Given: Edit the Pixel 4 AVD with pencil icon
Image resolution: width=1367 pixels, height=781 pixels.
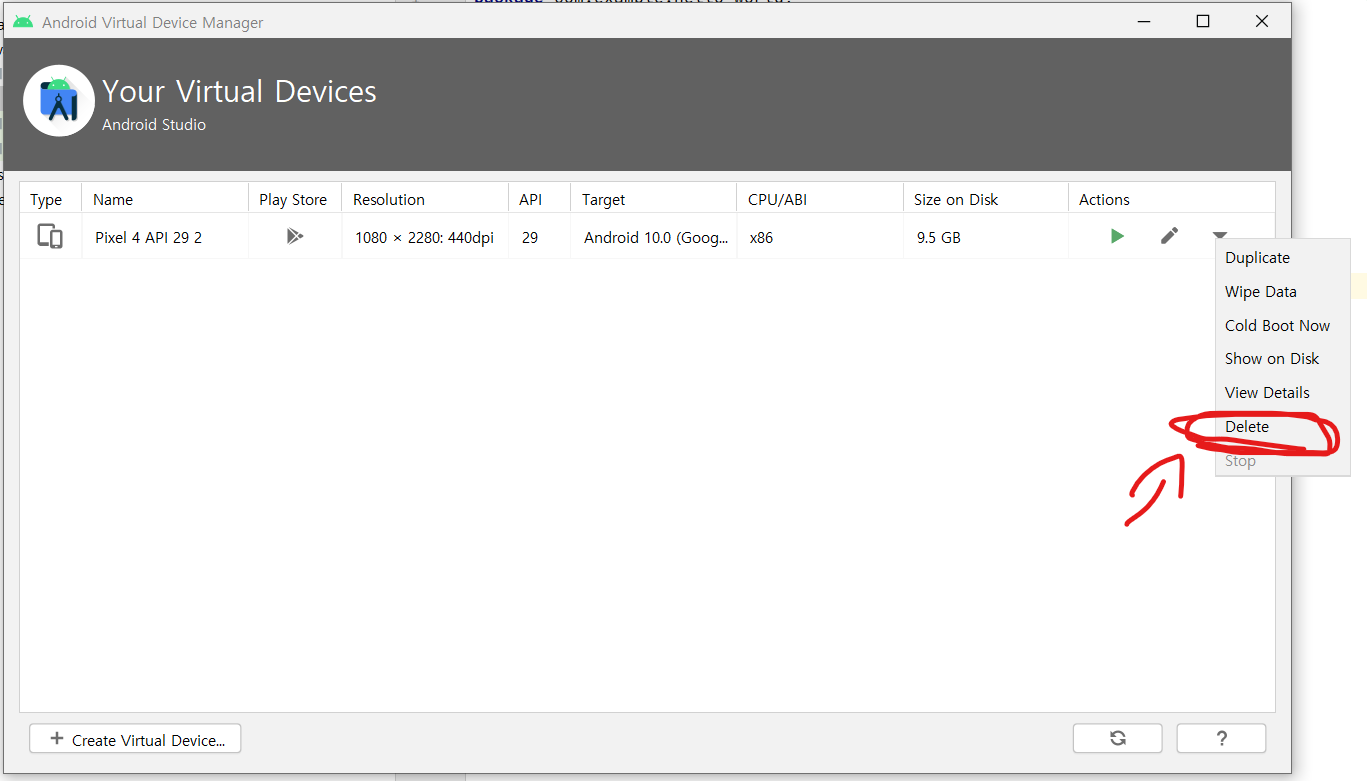Looking at the screenshot, I should pos(1169,236).
